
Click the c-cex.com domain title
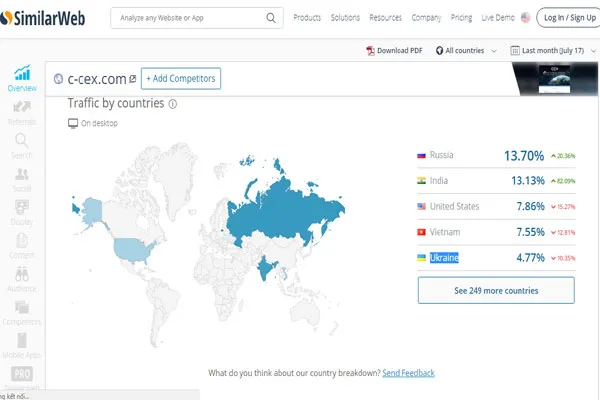tap(97, 79)
